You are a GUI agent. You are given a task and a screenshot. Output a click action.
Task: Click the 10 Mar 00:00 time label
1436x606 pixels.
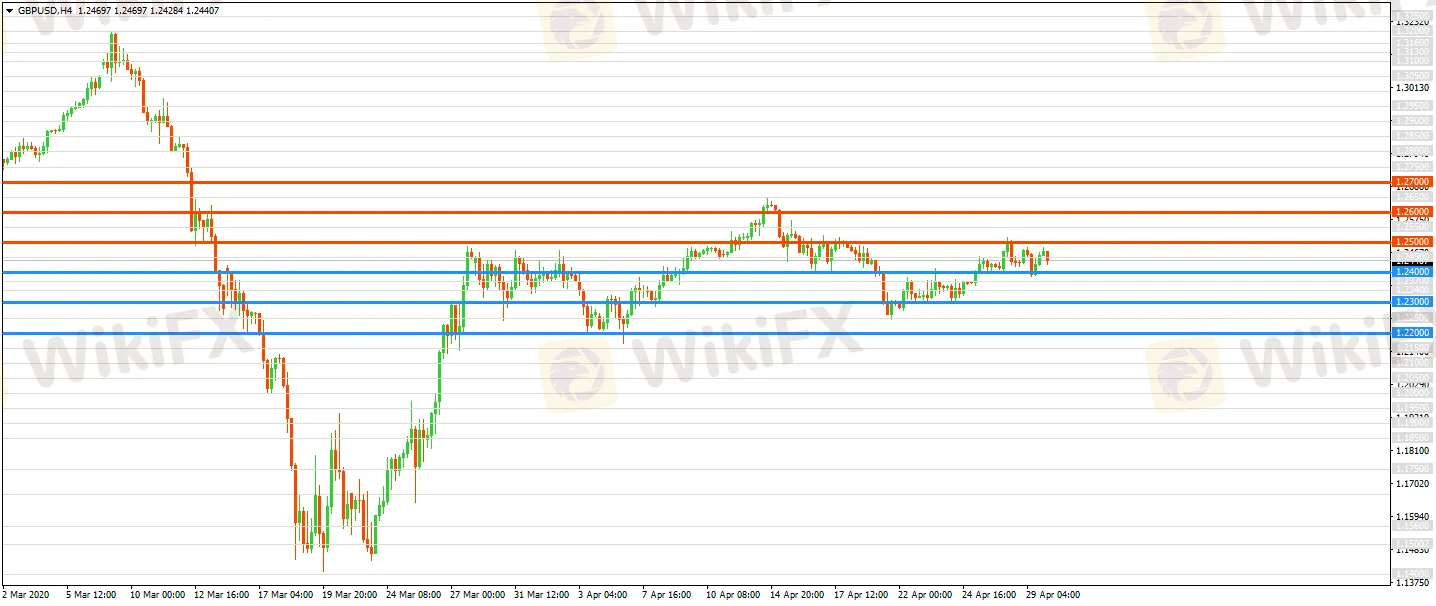pyautogui.click(x=156, y=595)
